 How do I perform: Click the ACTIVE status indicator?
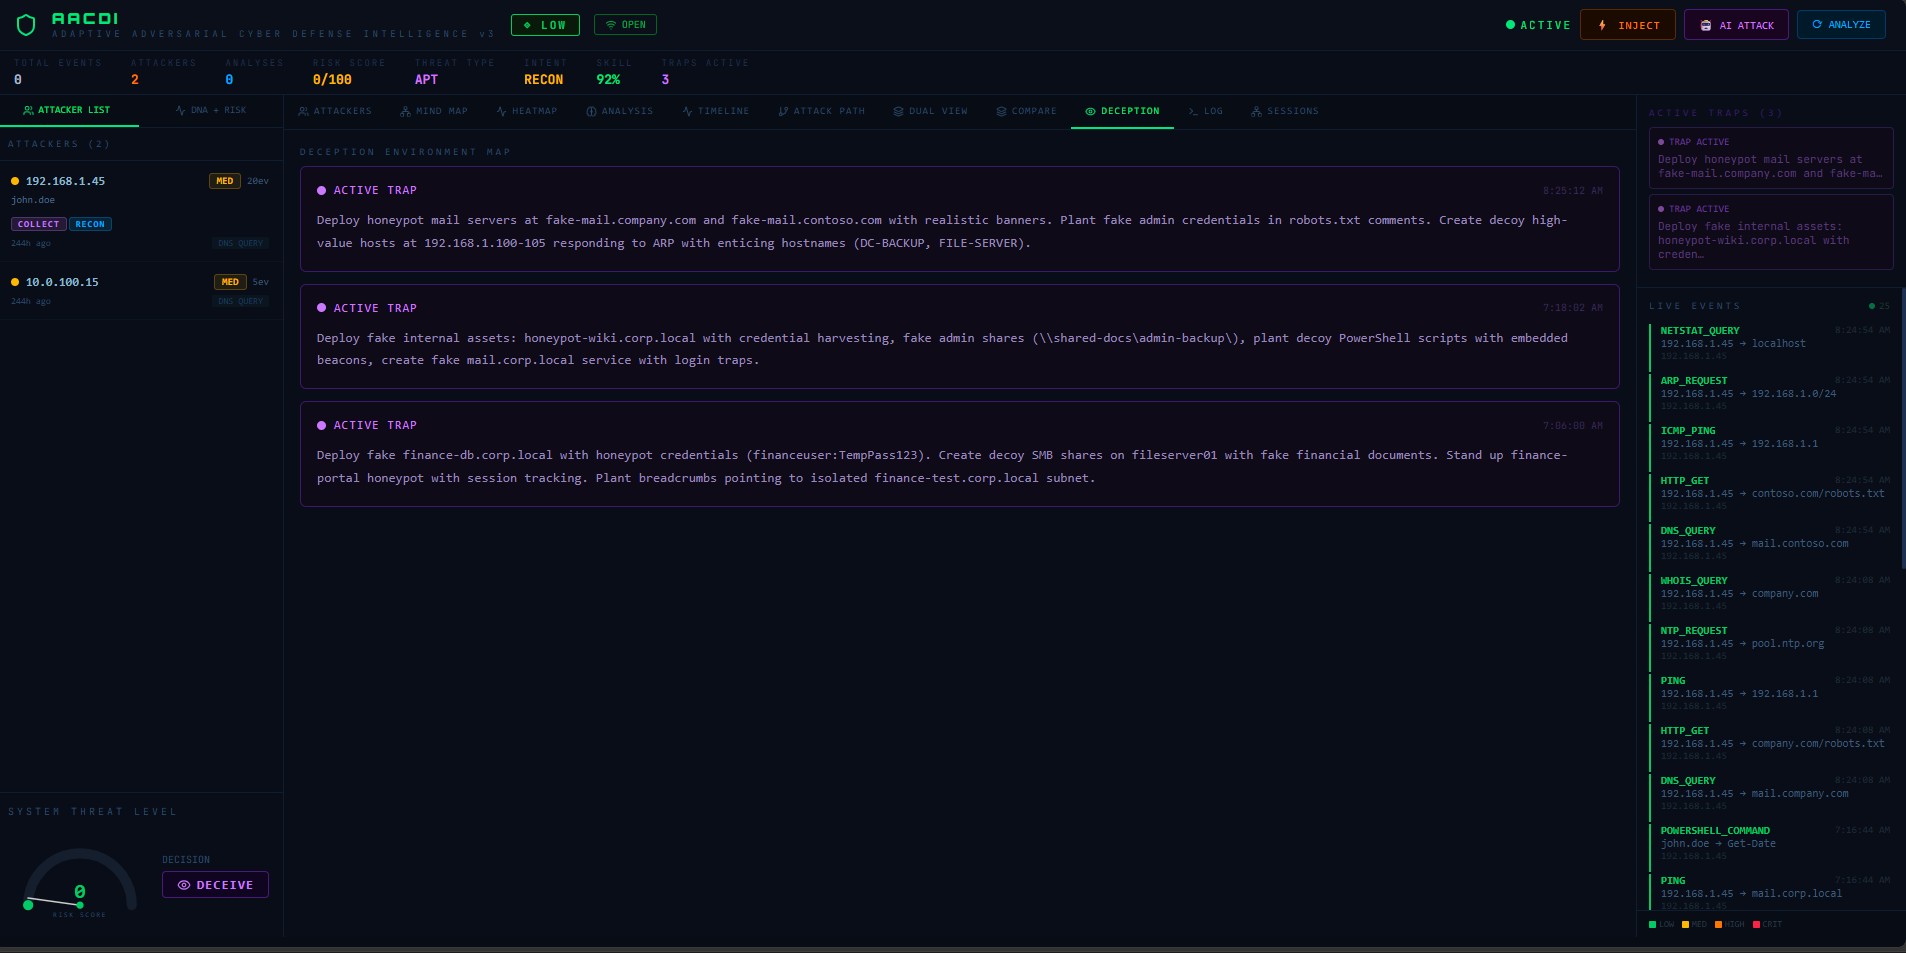pos(1538,25)
